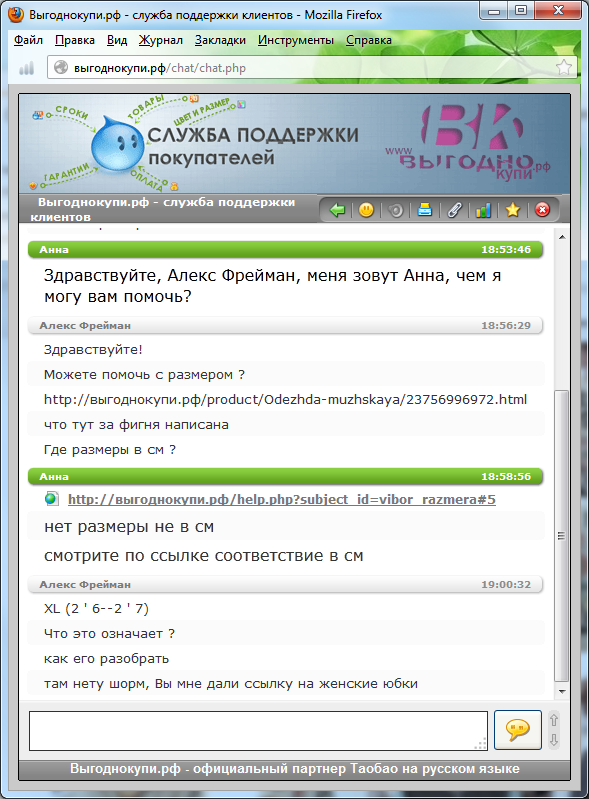Click message 'Где размеры в см ?'
The width and height of the screenshot is (589, 799).
tap(110, 450)
